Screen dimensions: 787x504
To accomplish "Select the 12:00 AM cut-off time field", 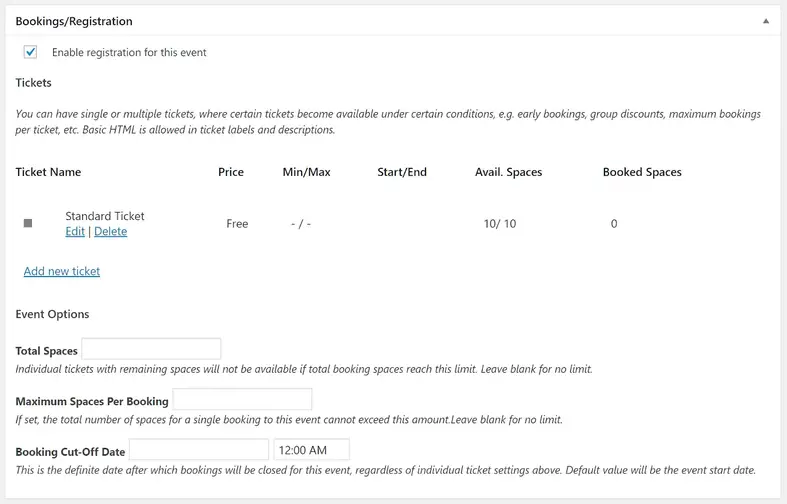I will (x=311, y=449).
